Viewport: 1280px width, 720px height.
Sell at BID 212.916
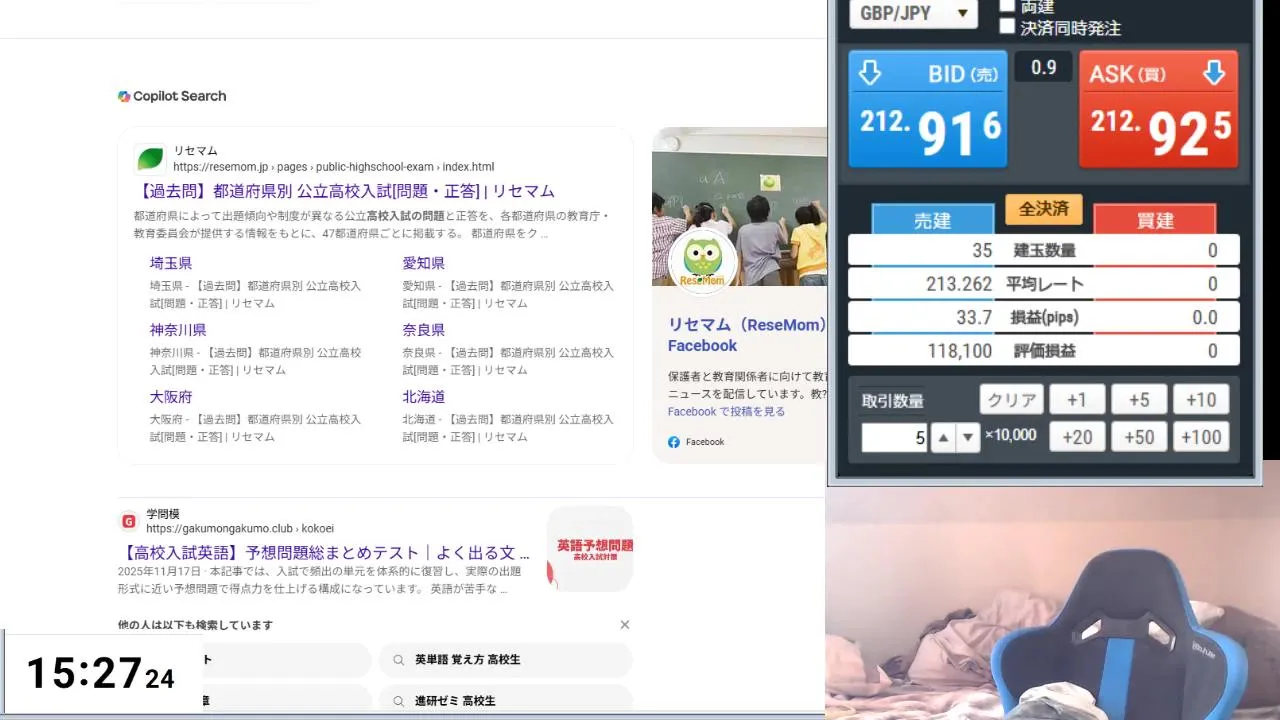point(928,109)
